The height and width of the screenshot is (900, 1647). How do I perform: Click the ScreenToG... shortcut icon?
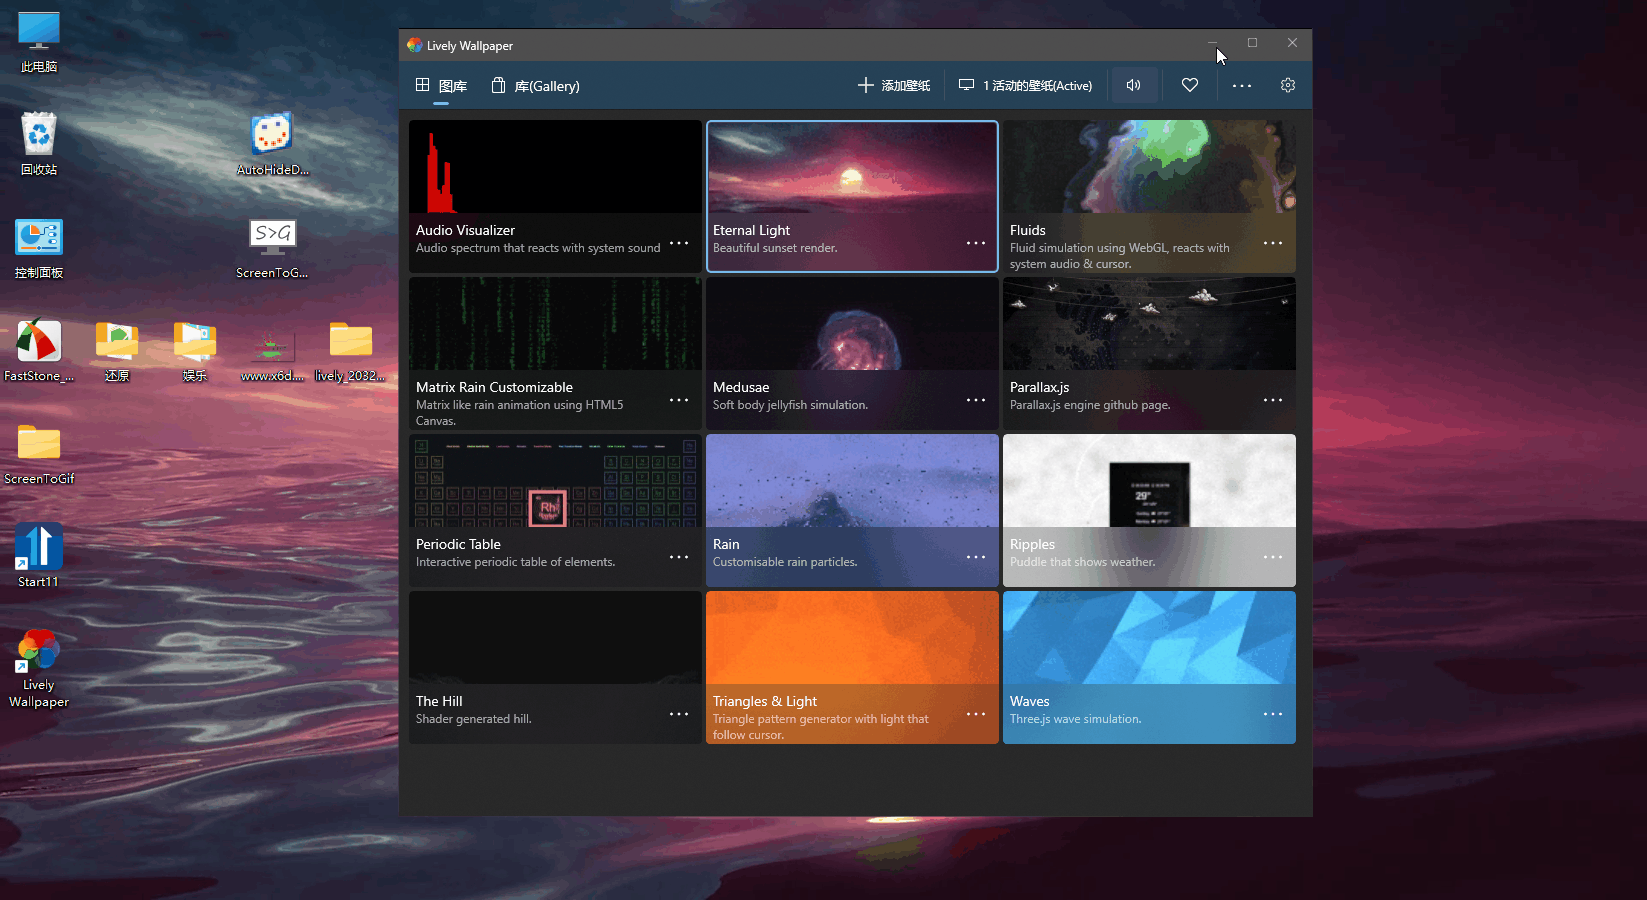coord(272,248)
